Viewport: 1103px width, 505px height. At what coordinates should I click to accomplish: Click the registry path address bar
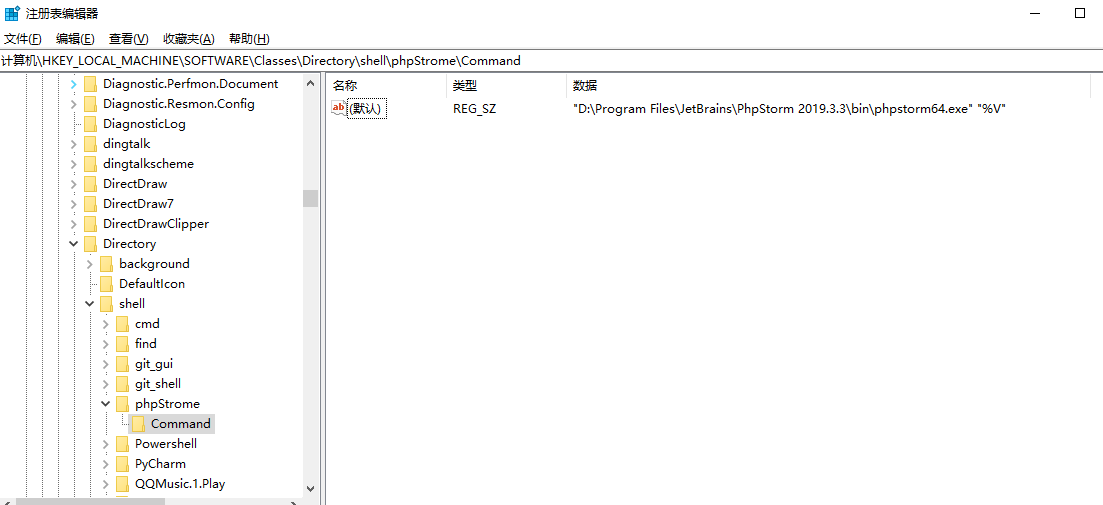click(552, 60)
